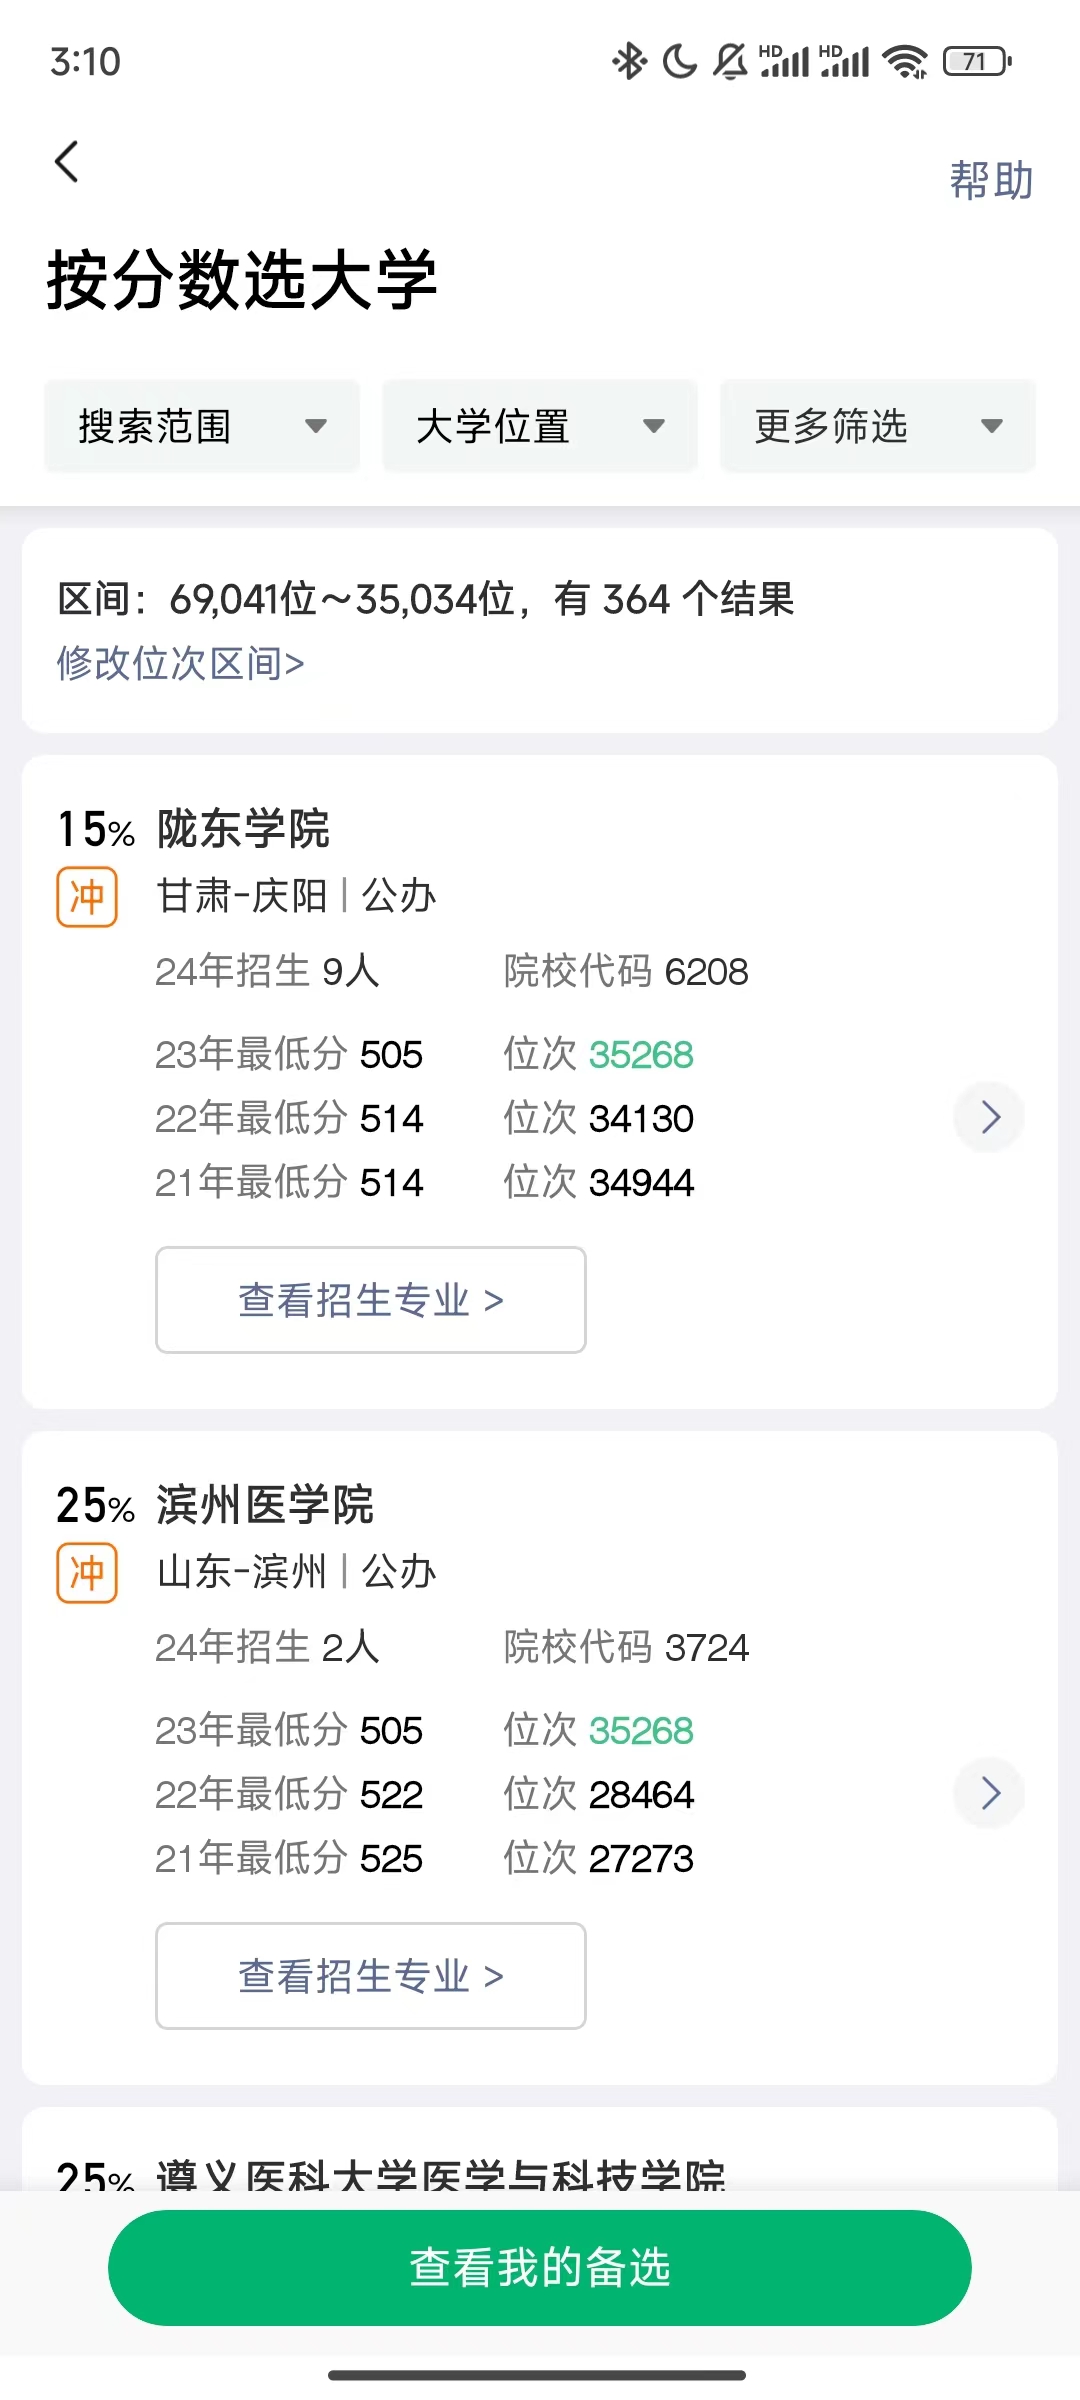Viewport: 1080px width, 2400px height.
Task: View 招生专业 for 滨州医学院
Action: pos(371,1976)
